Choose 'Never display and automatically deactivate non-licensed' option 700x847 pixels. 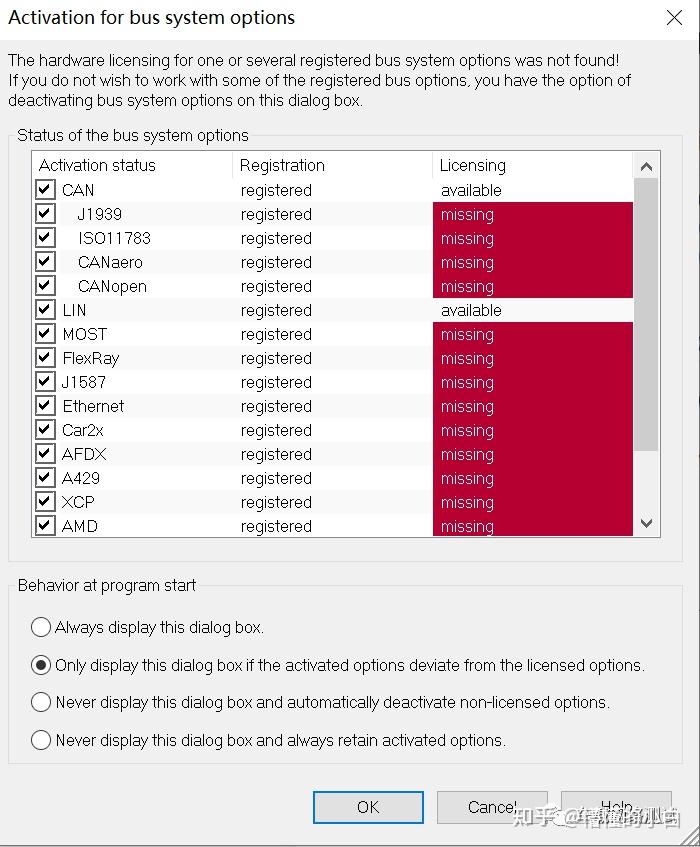point(41,702)
